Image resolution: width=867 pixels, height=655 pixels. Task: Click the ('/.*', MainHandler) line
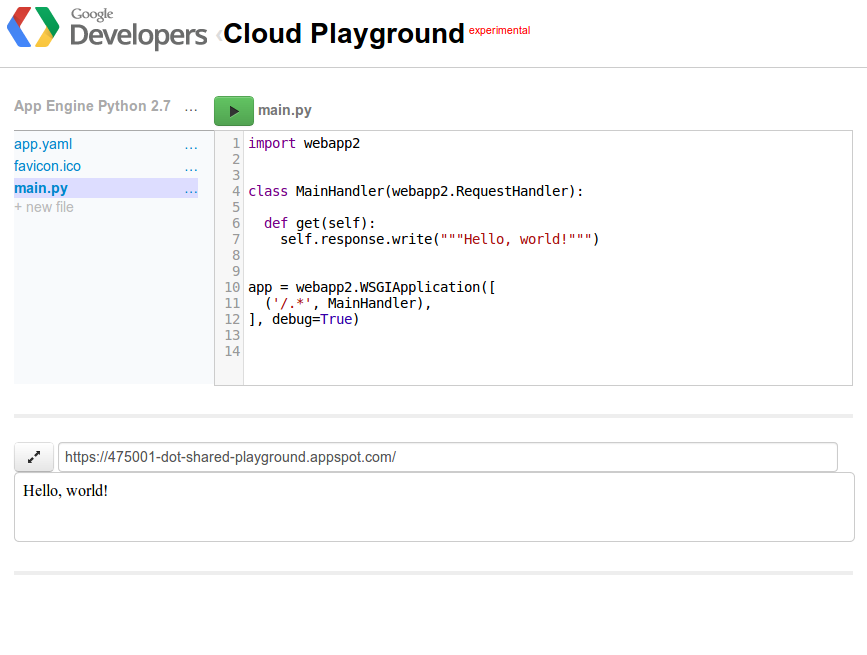348,304
